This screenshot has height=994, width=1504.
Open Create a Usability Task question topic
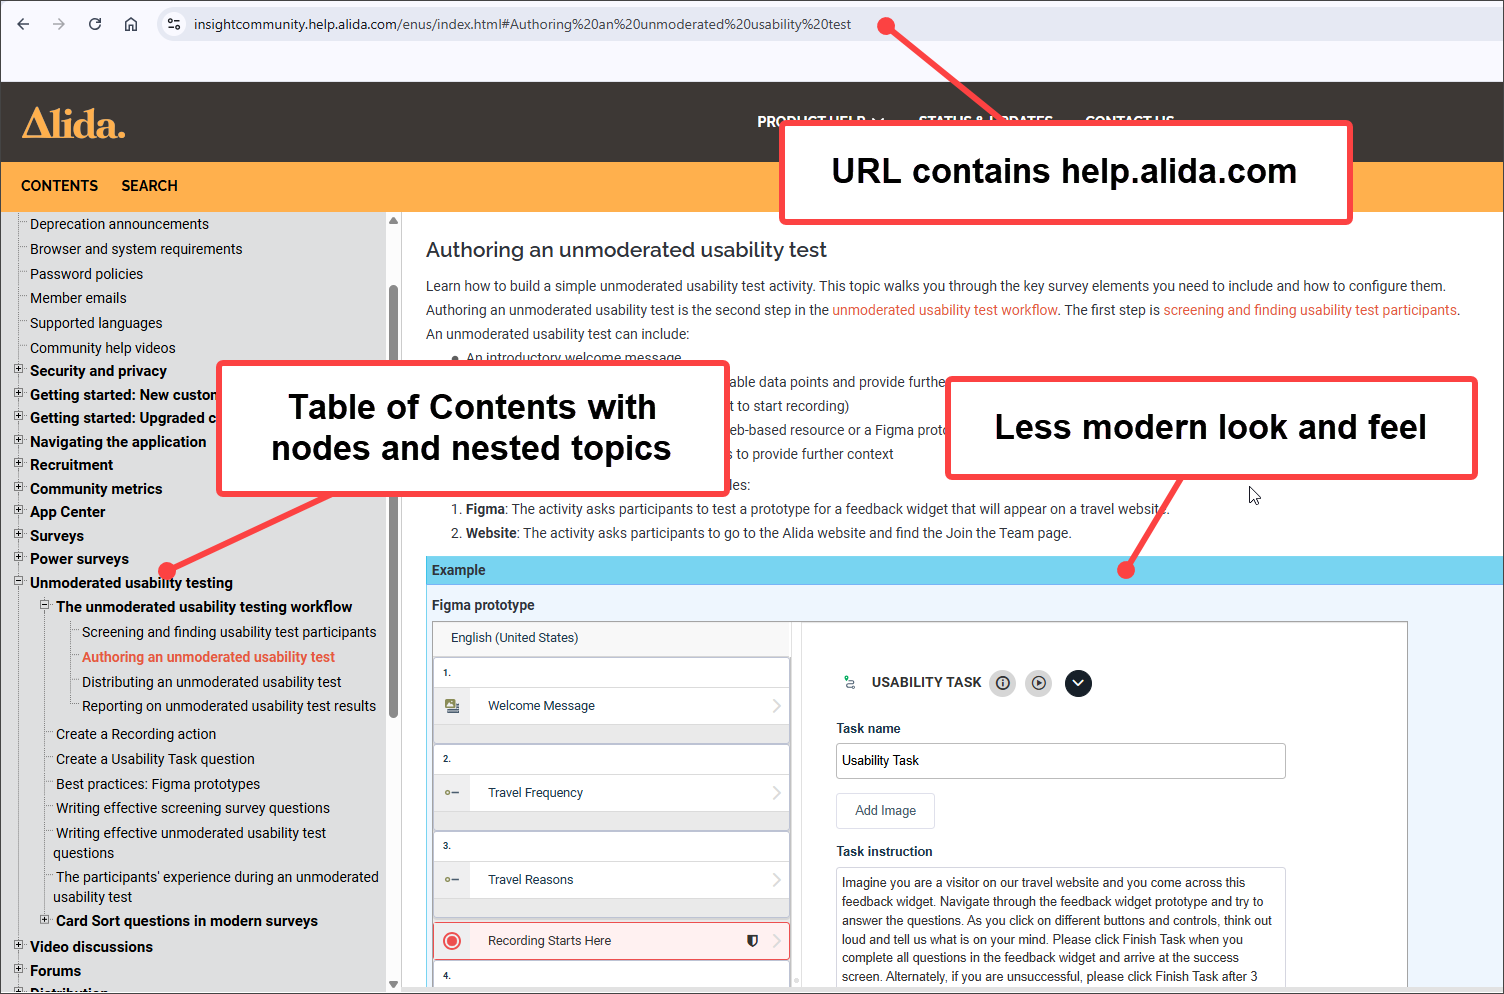[x=155, y=759]
